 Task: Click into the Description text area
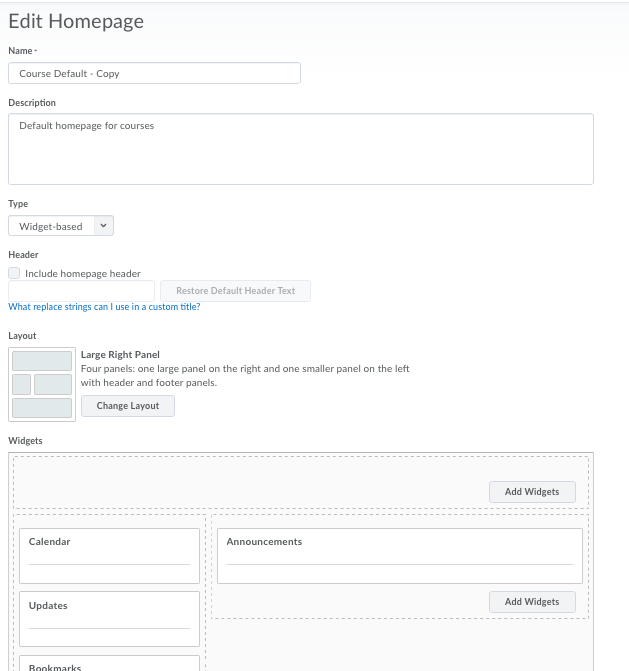[x=300, y=148]
